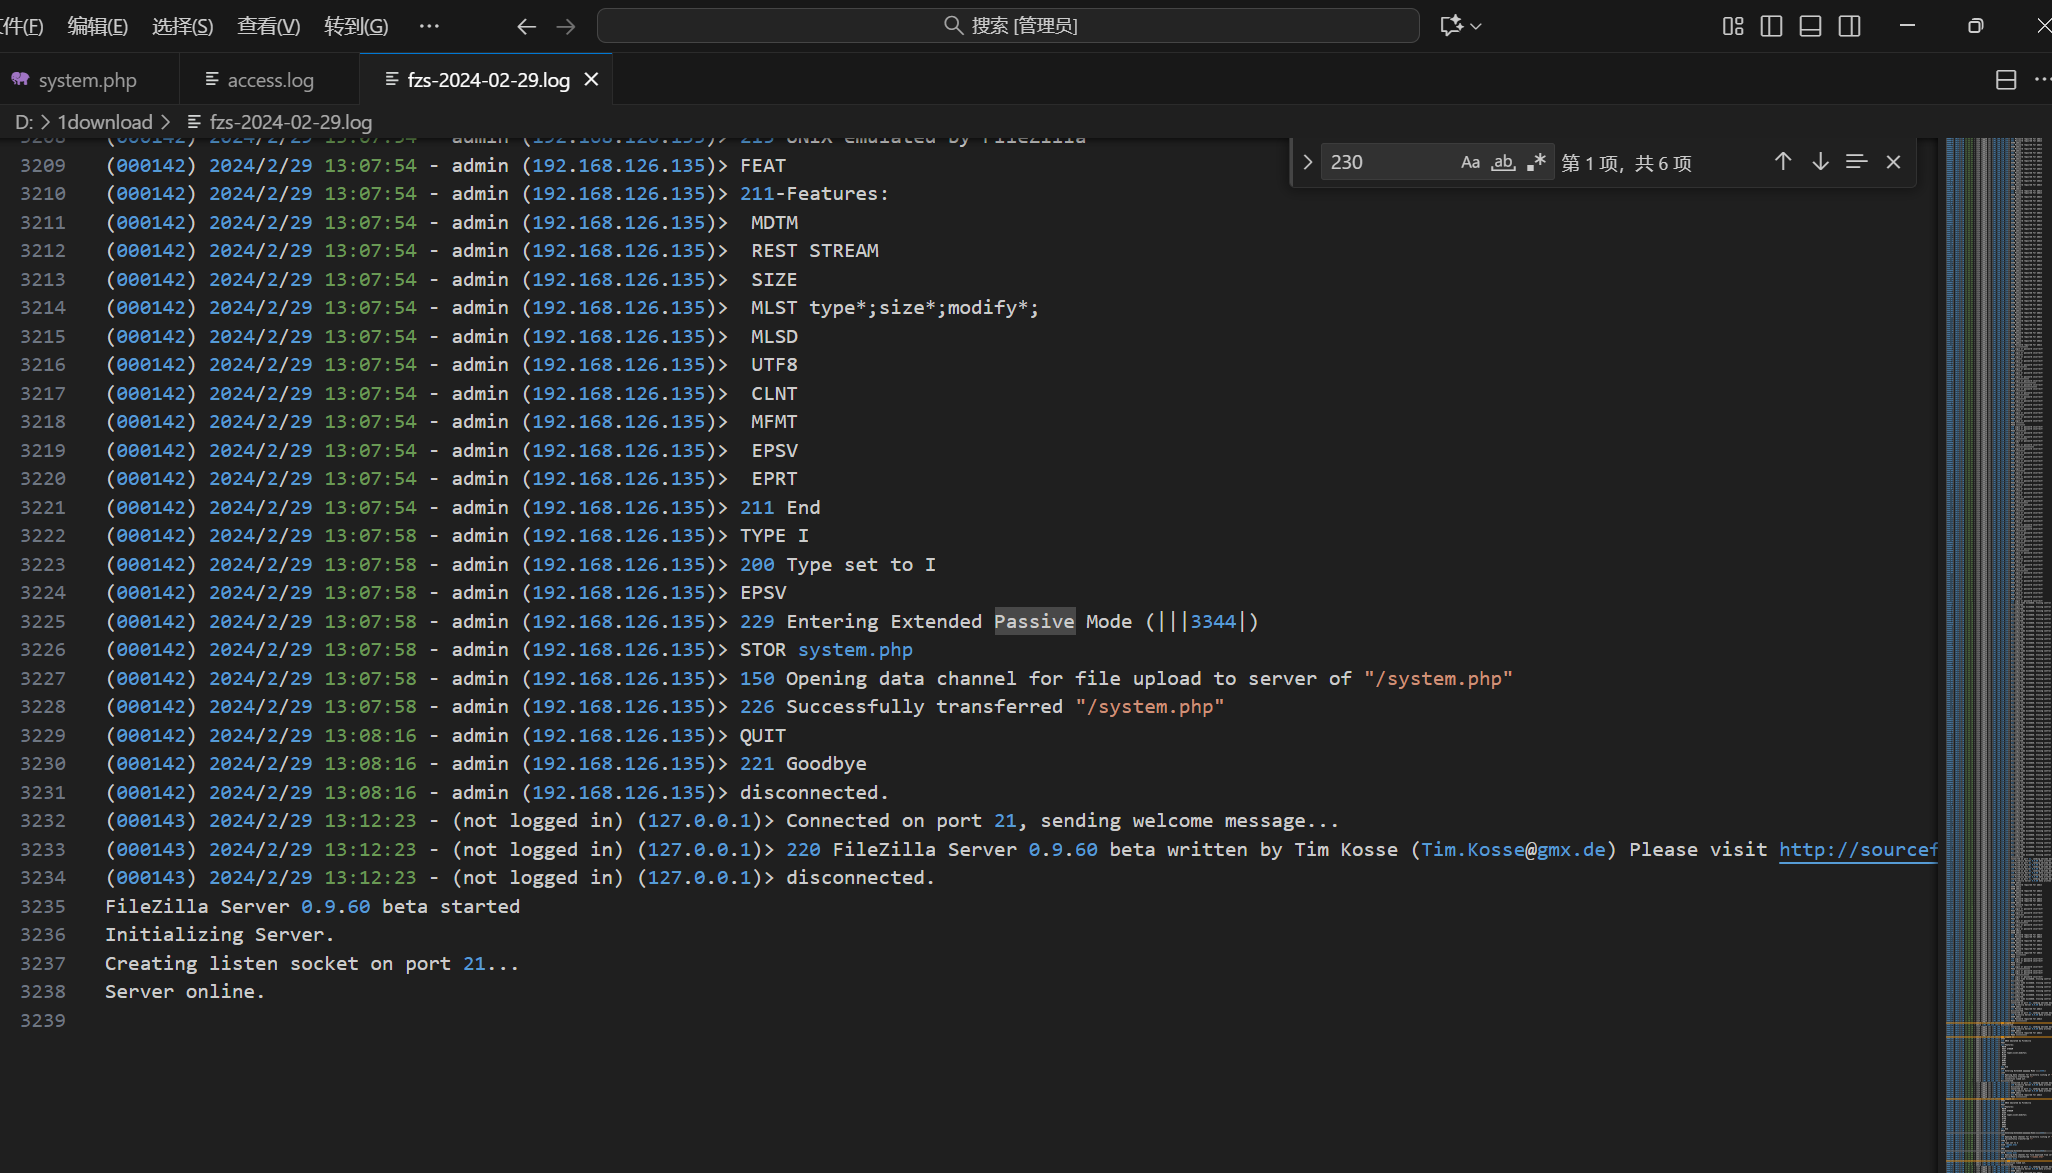Enable regular expression search
This screenshot has height=1173, width=2052.
(1536, 162)
